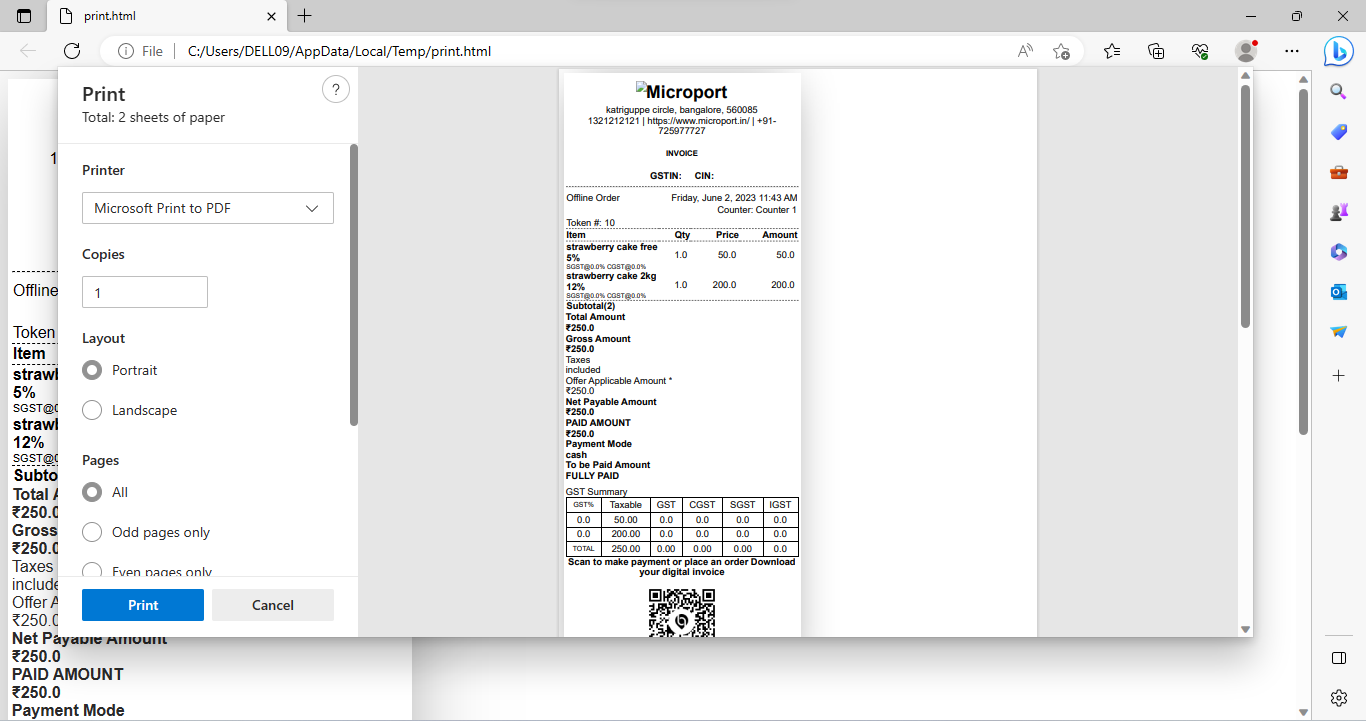View site information icon beside File

coord(126,51)
